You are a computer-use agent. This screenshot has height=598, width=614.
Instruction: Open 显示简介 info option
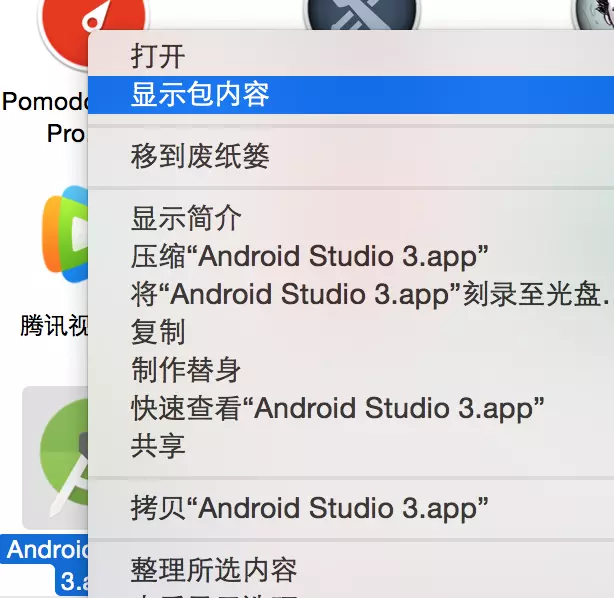(x=351, y=218)
